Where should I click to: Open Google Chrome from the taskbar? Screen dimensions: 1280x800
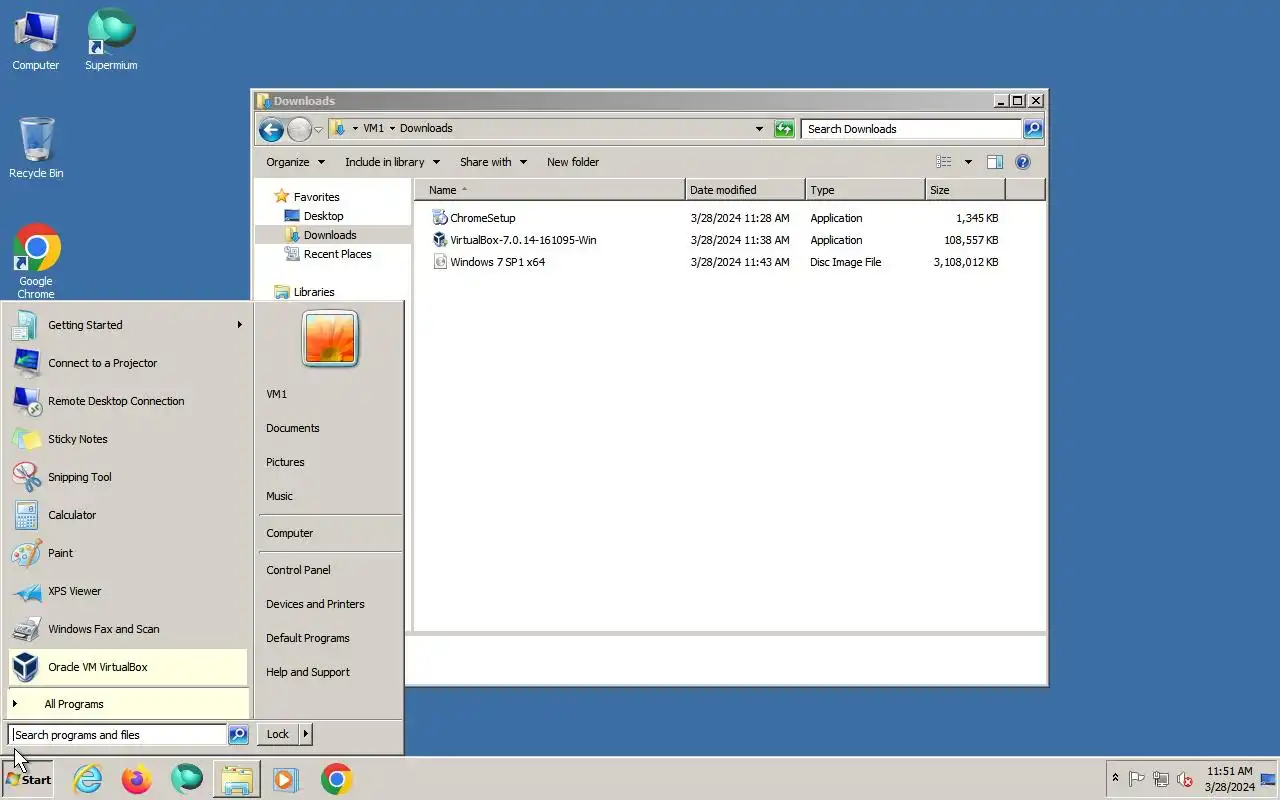point(337,779)
